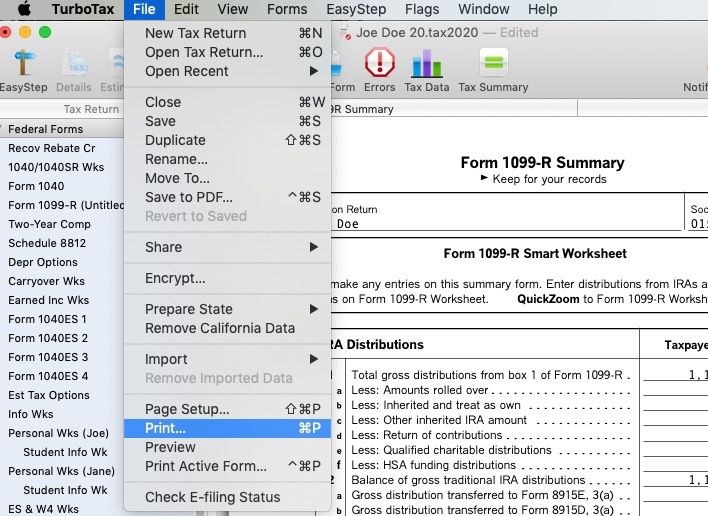The width and height of the screenshot is (708, 516).
Task: Choose Page Setup... menu item
Action: pos(228,409)
